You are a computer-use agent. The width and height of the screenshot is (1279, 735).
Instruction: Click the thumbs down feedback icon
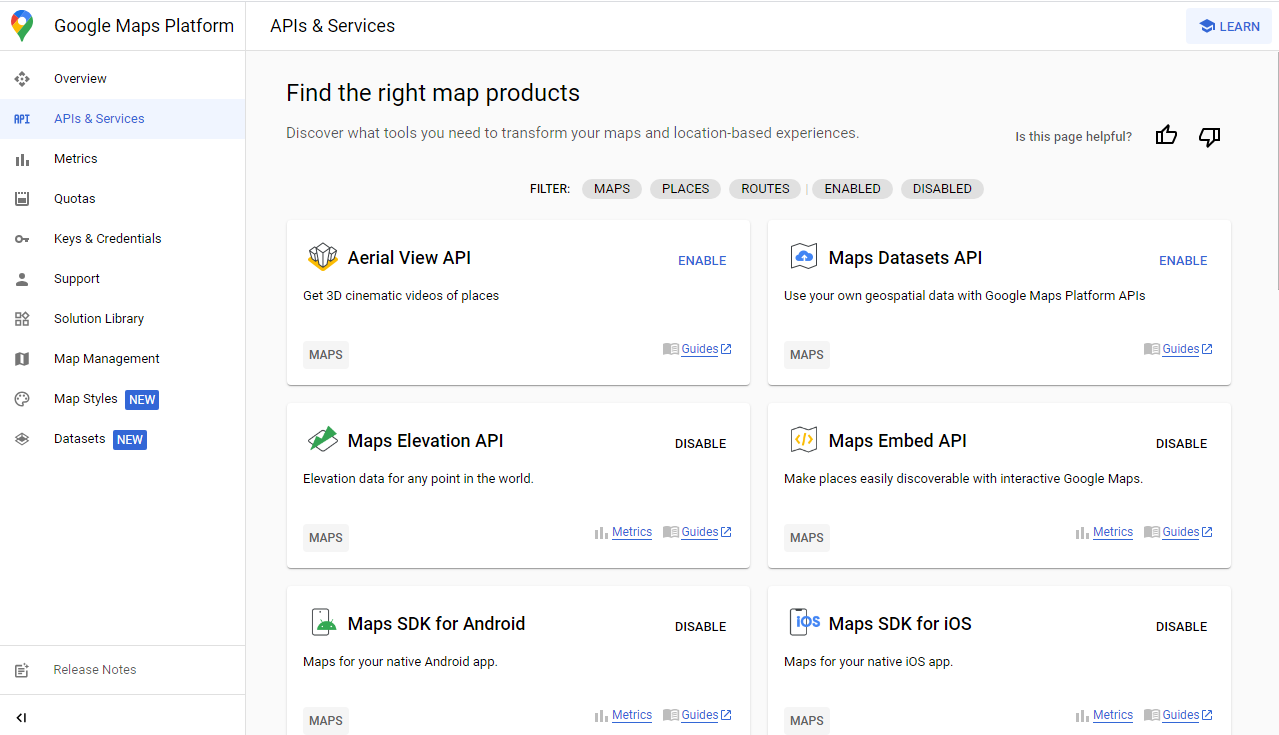(1210, 137)
